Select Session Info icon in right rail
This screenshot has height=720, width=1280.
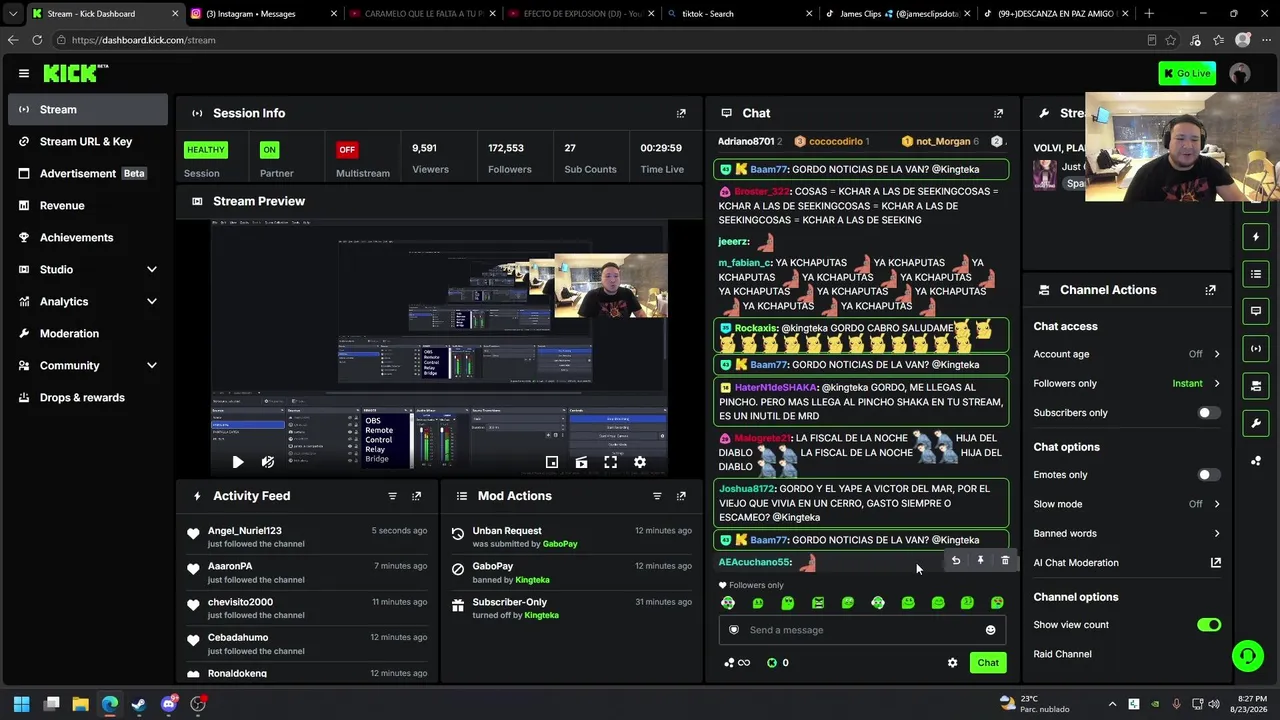[1256, 348]
